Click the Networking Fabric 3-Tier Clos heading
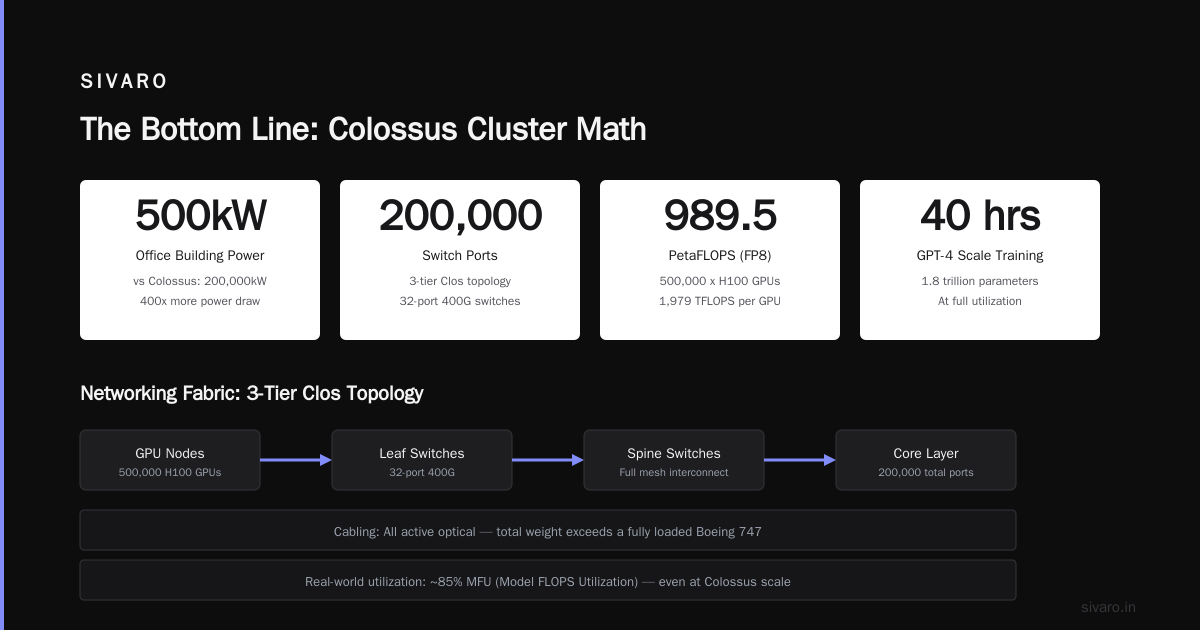This screenshot has width=1200, height=630. [252, 393]
